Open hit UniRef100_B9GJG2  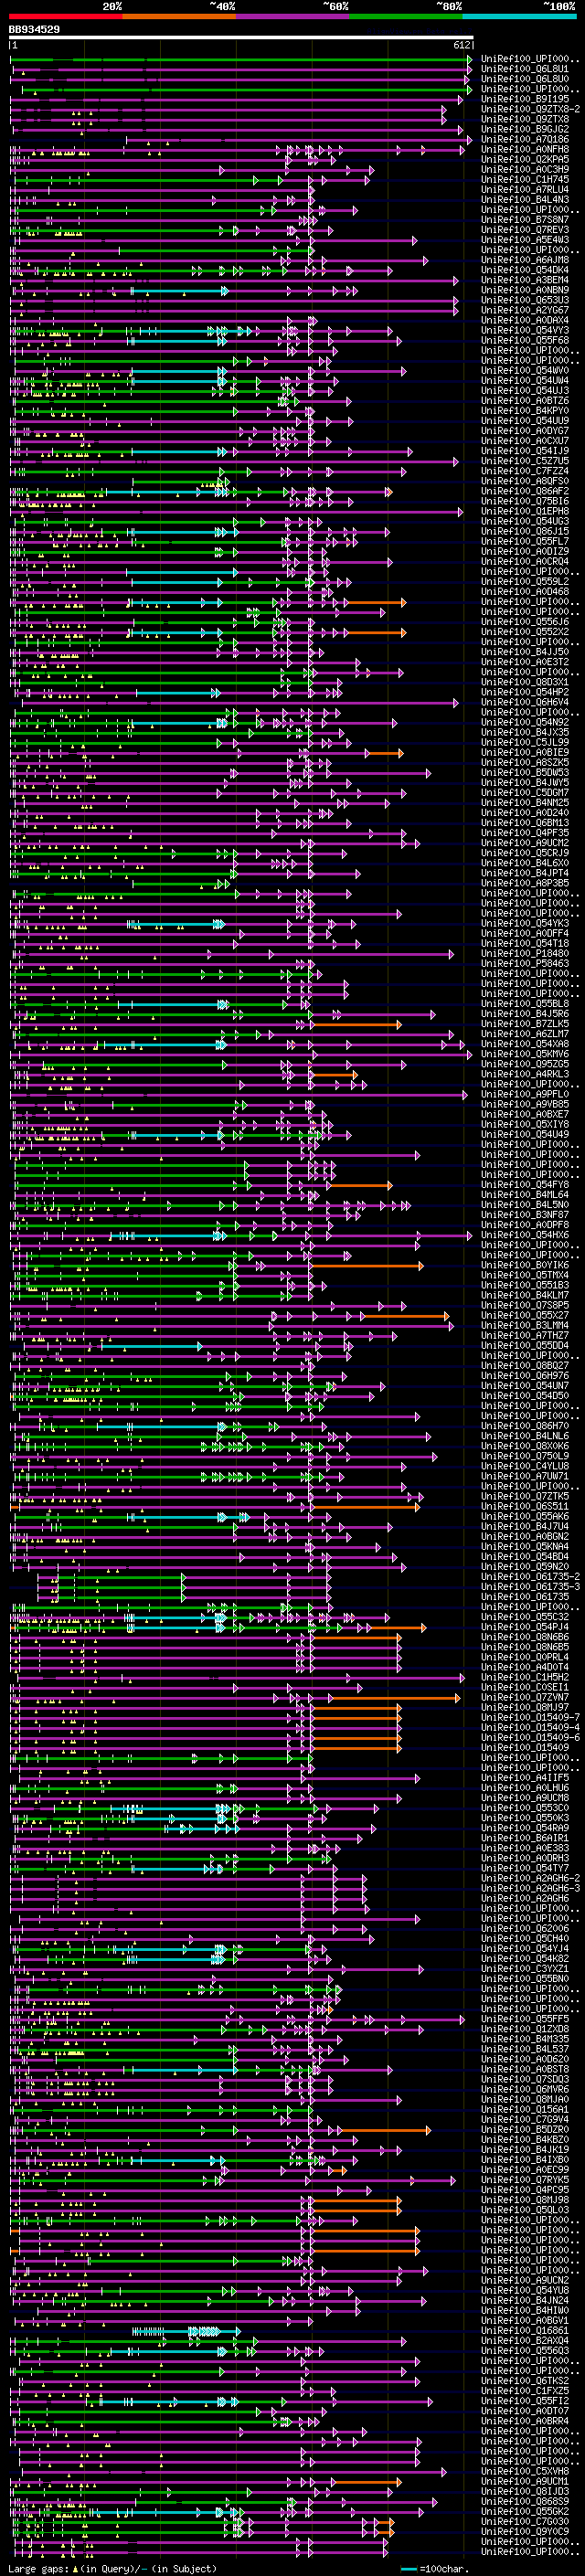(525, 129)
